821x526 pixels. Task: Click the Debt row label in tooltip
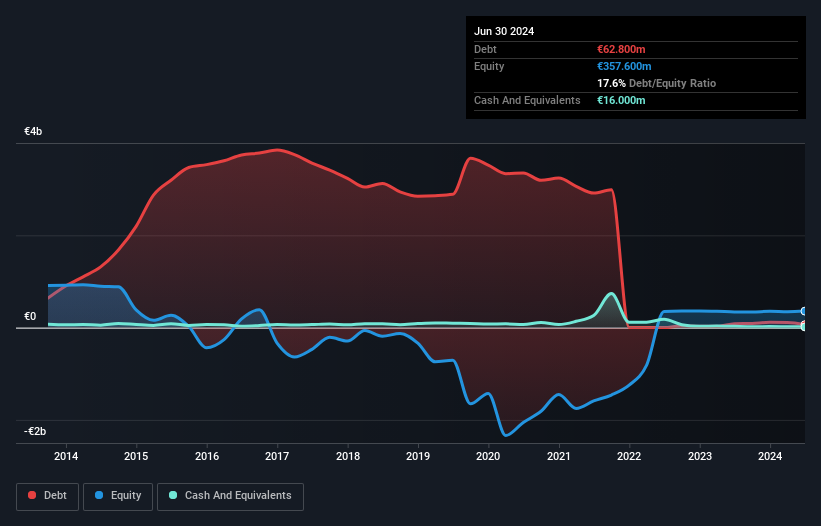(485, 49)
